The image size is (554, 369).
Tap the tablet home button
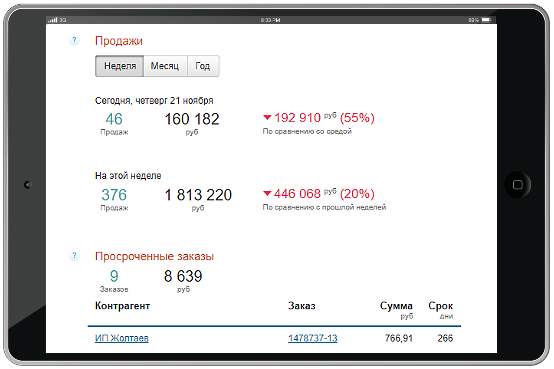(518, 184)
